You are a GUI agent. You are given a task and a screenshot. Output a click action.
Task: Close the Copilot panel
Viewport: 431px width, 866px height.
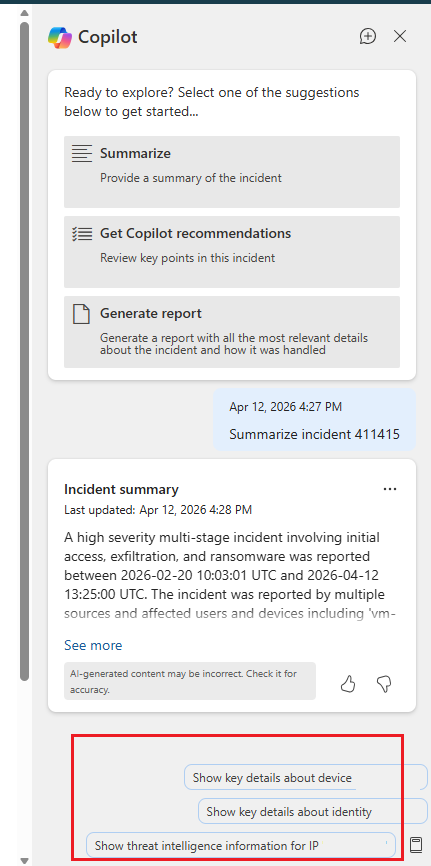point(400,36)
